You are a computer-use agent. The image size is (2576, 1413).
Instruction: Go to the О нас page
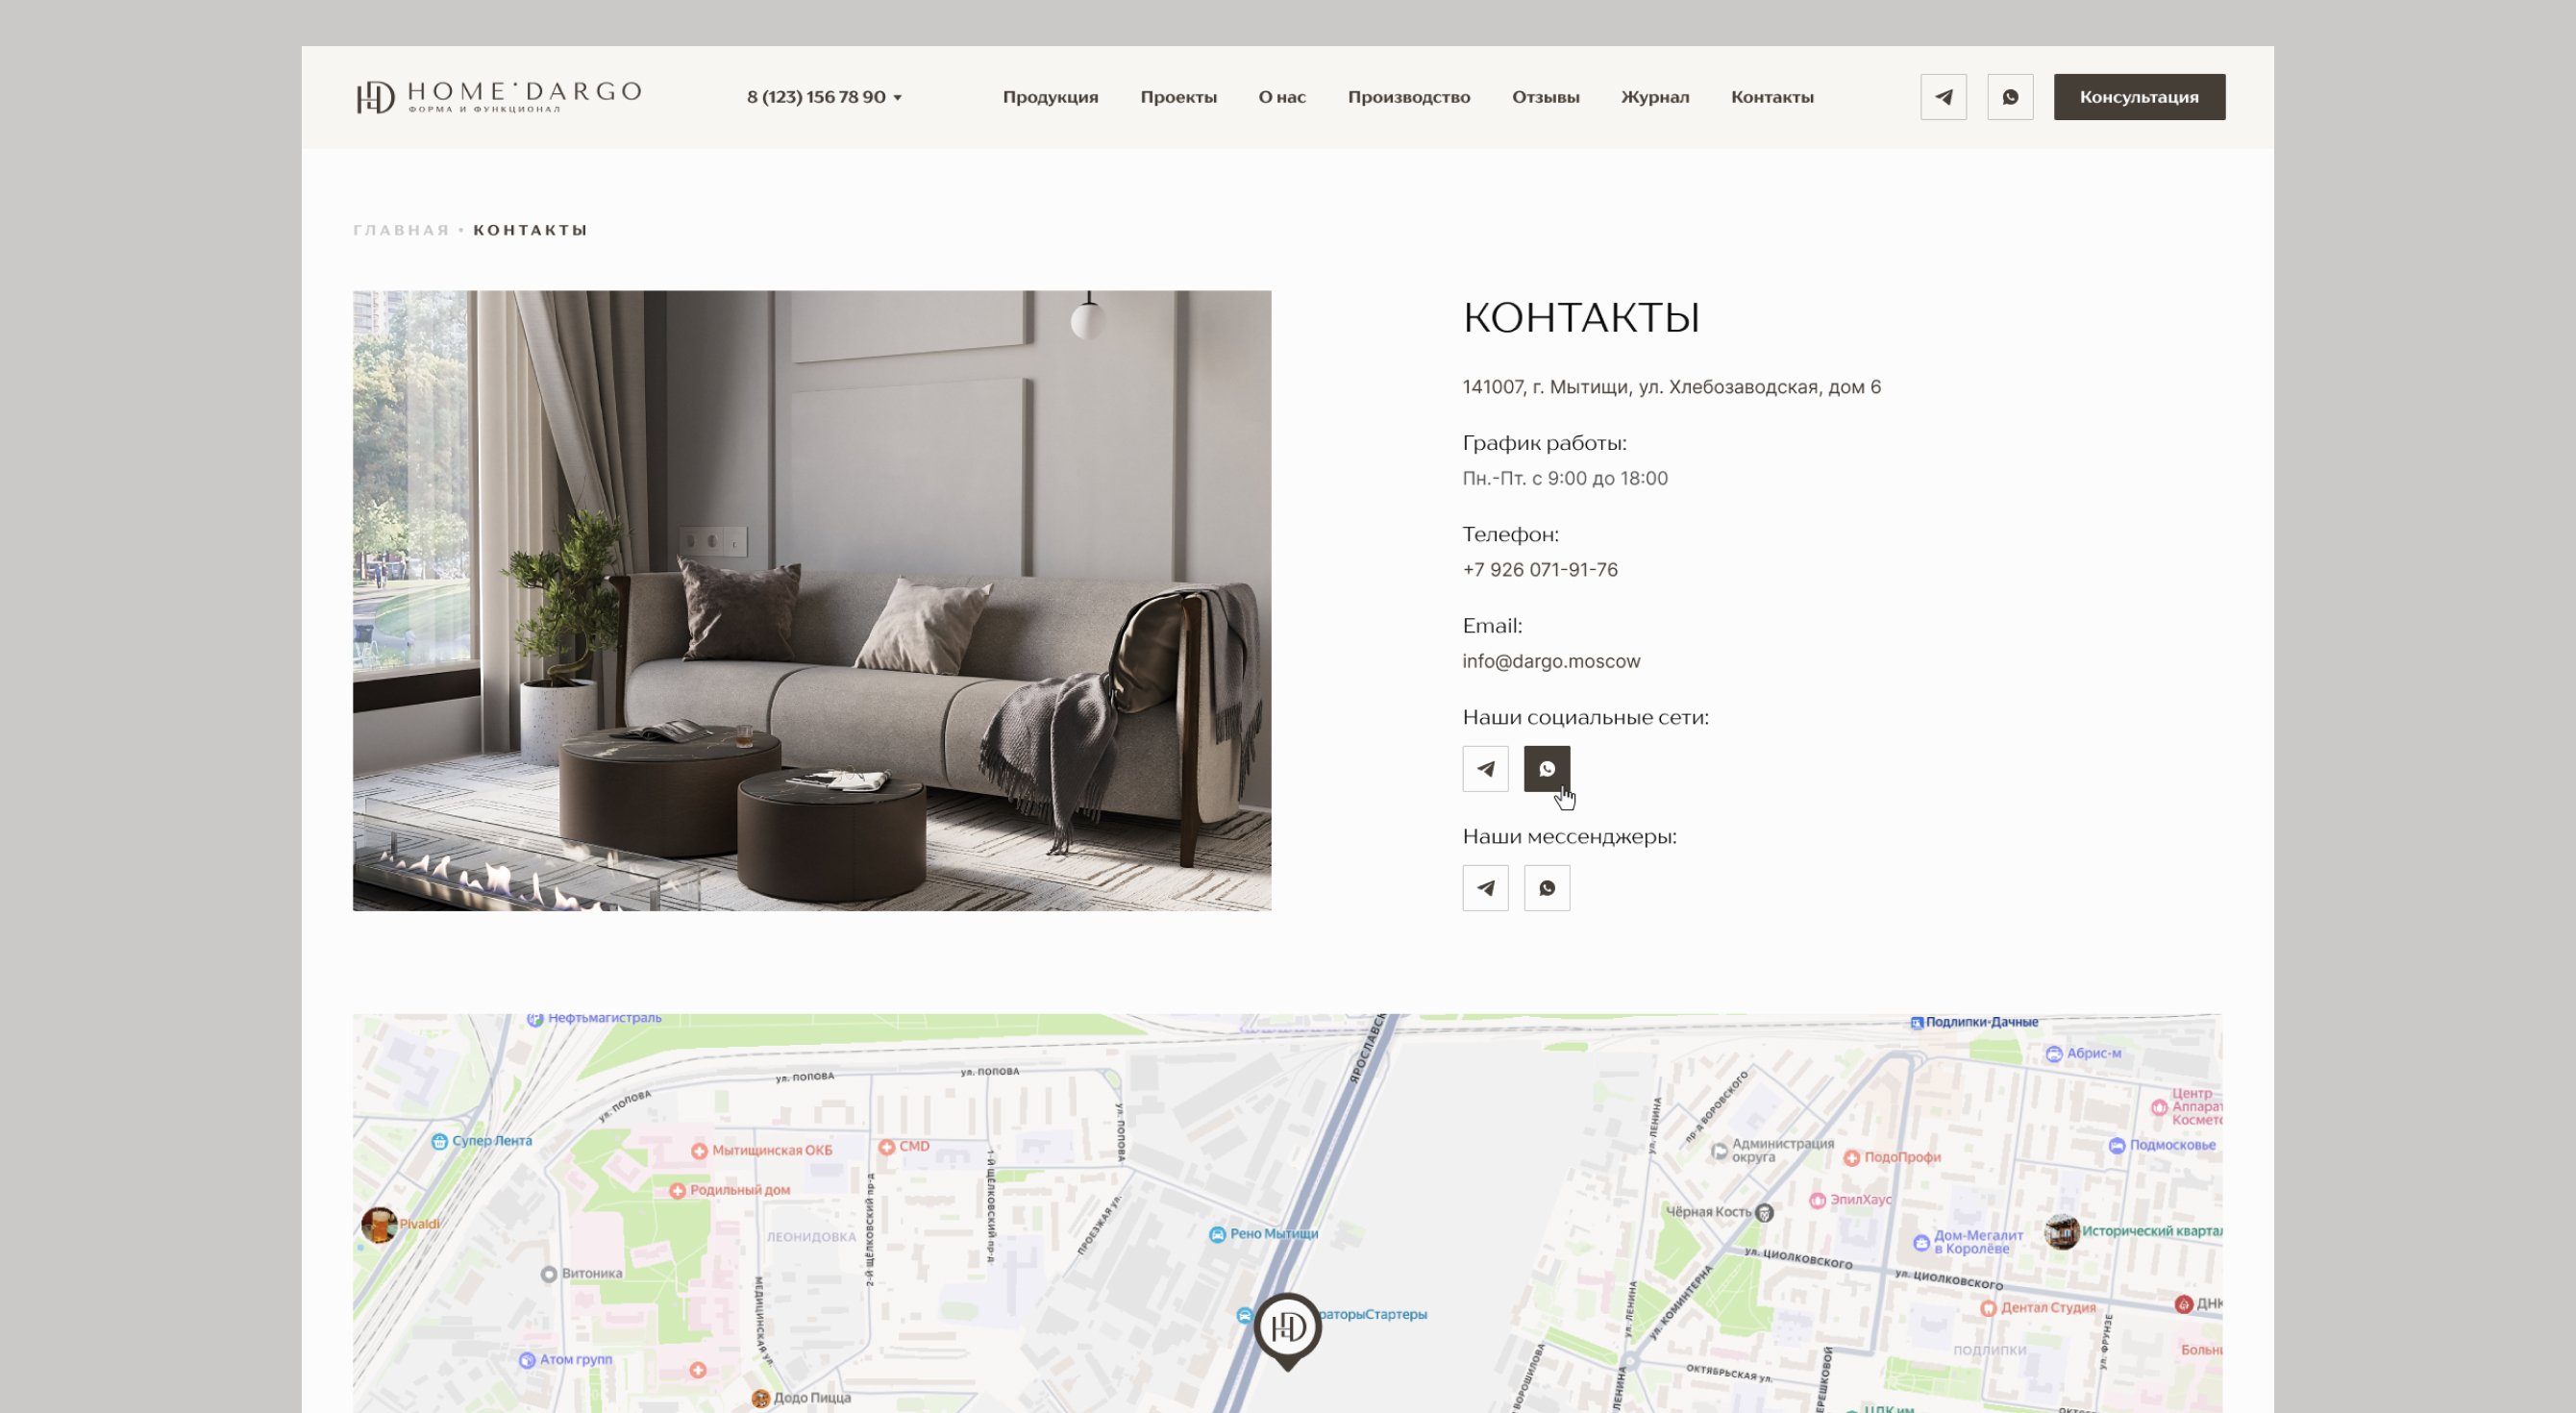pos(1281,97)
